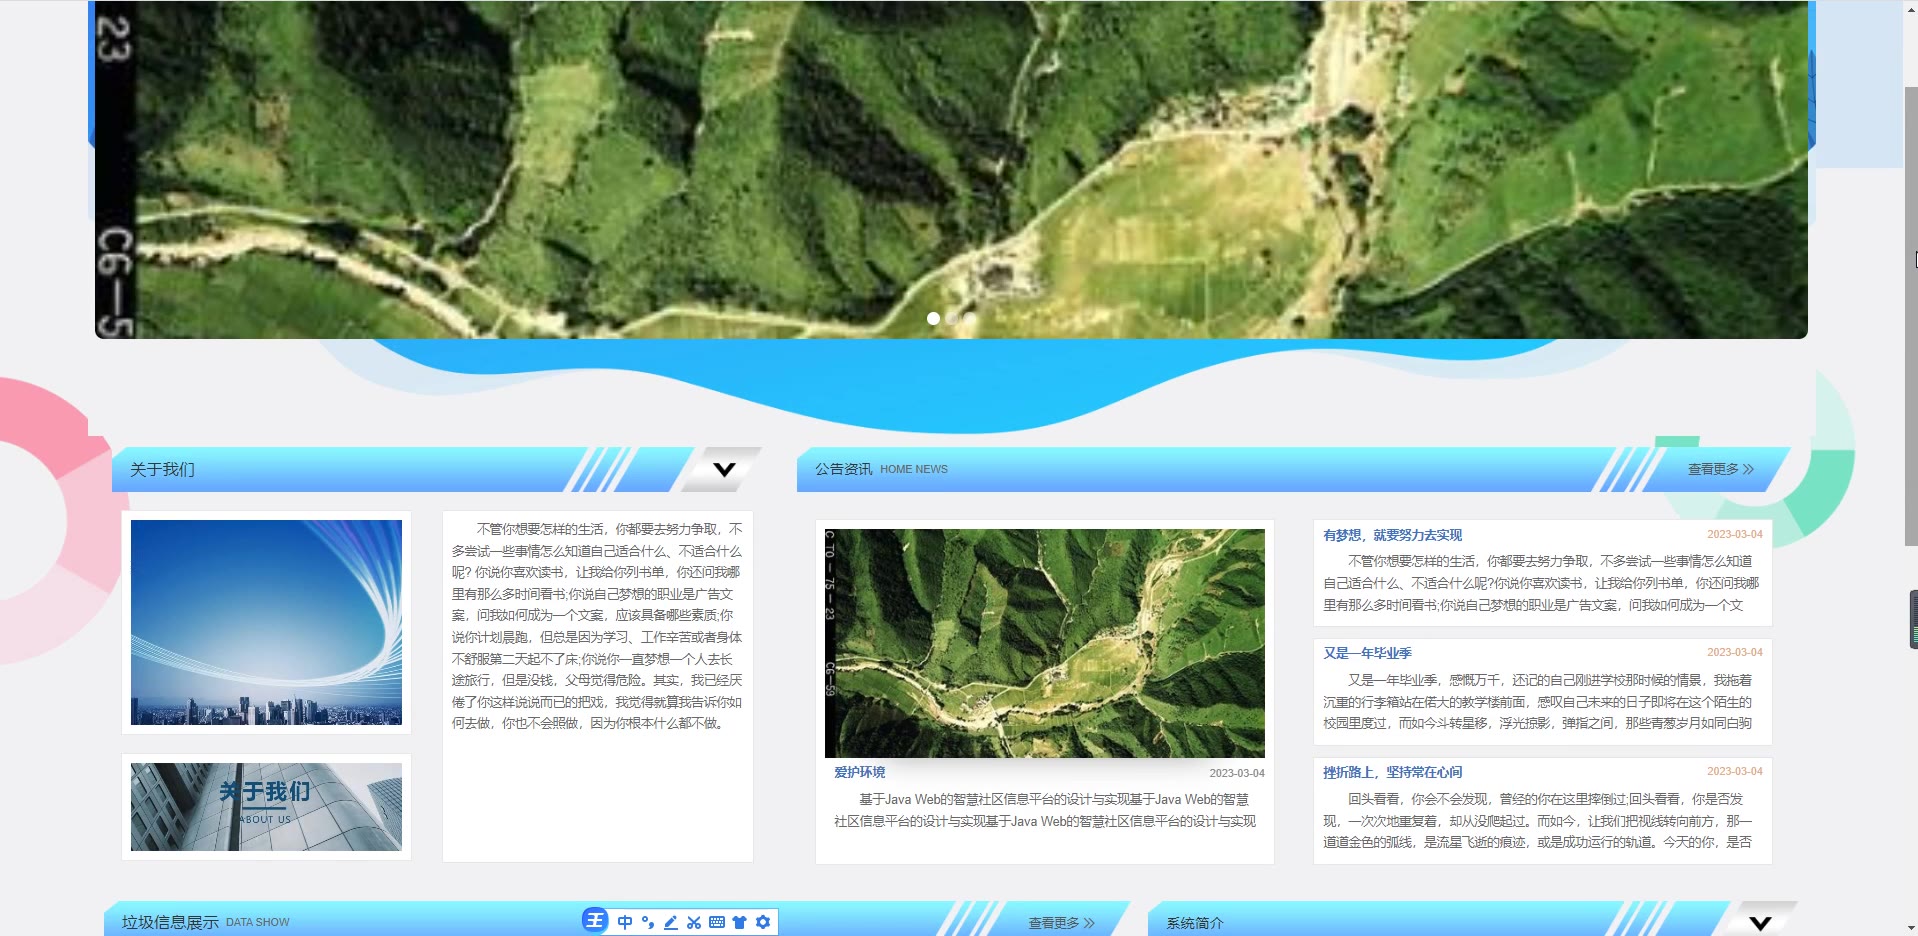
Task: Click the 关于我们 ABOUT US banner image
Action: (266, 807)
